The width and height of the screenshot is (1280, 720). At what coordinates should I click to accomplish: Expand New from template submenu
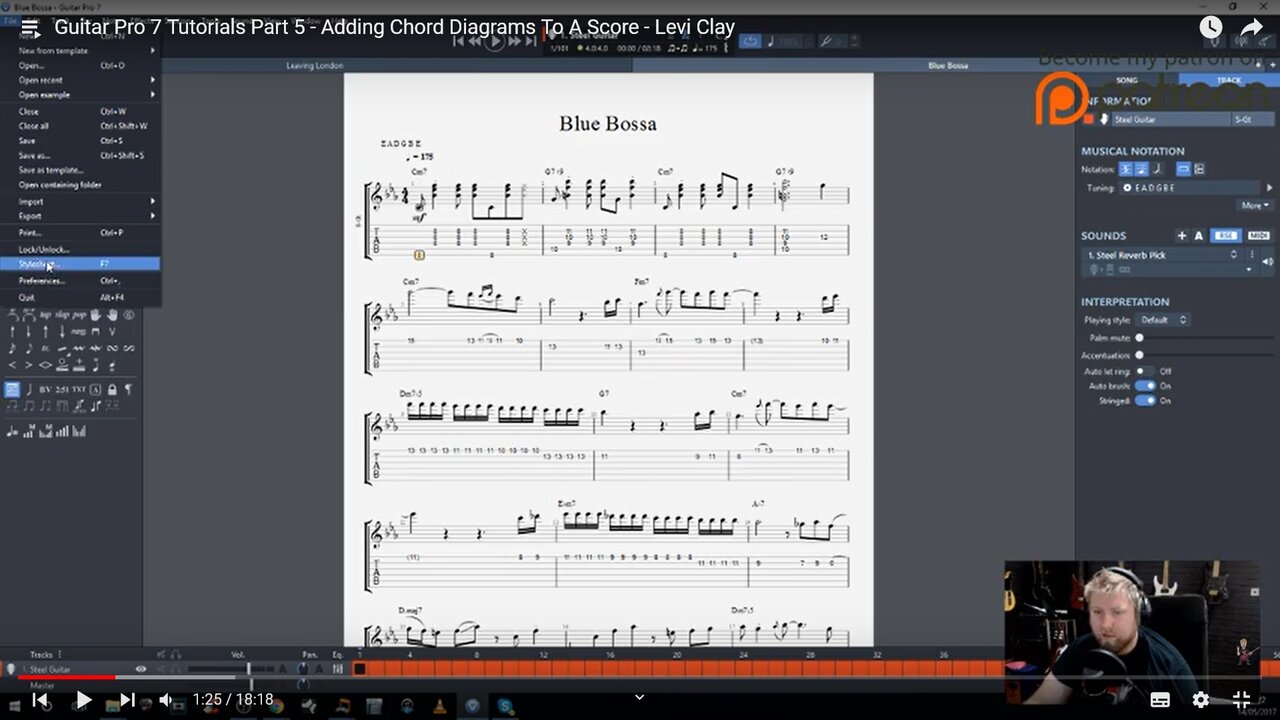pos(80,50)
